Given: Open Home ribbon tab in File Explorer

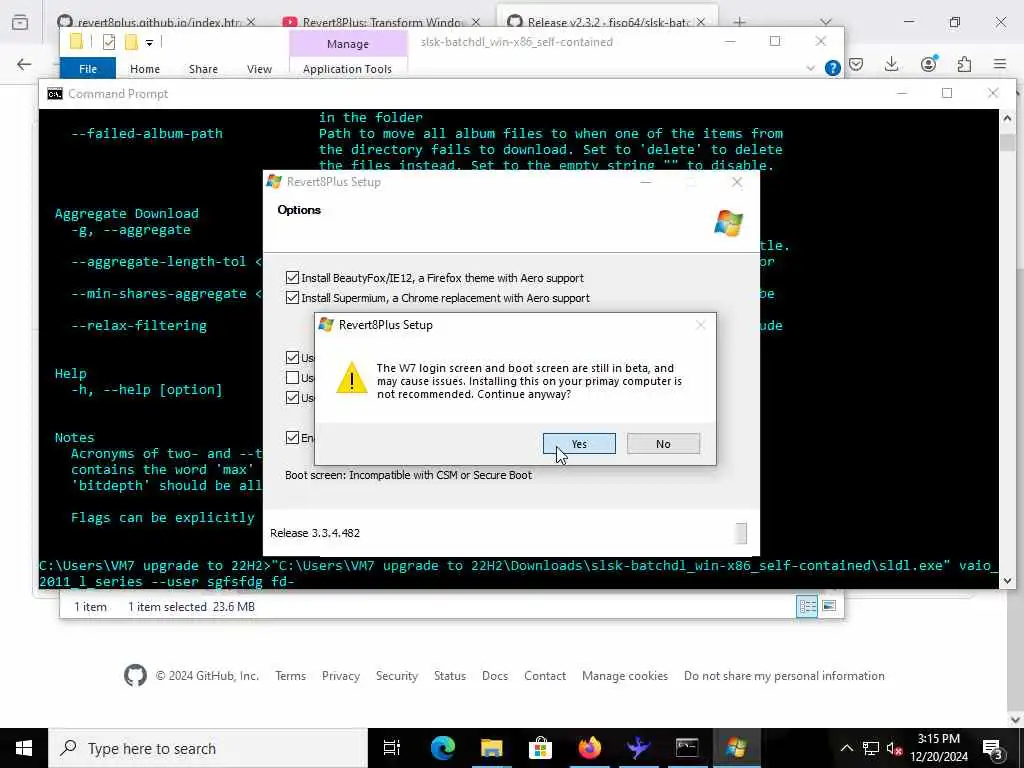Looking at the screenshot, I should pyautogui.click(x=144, y=69).
